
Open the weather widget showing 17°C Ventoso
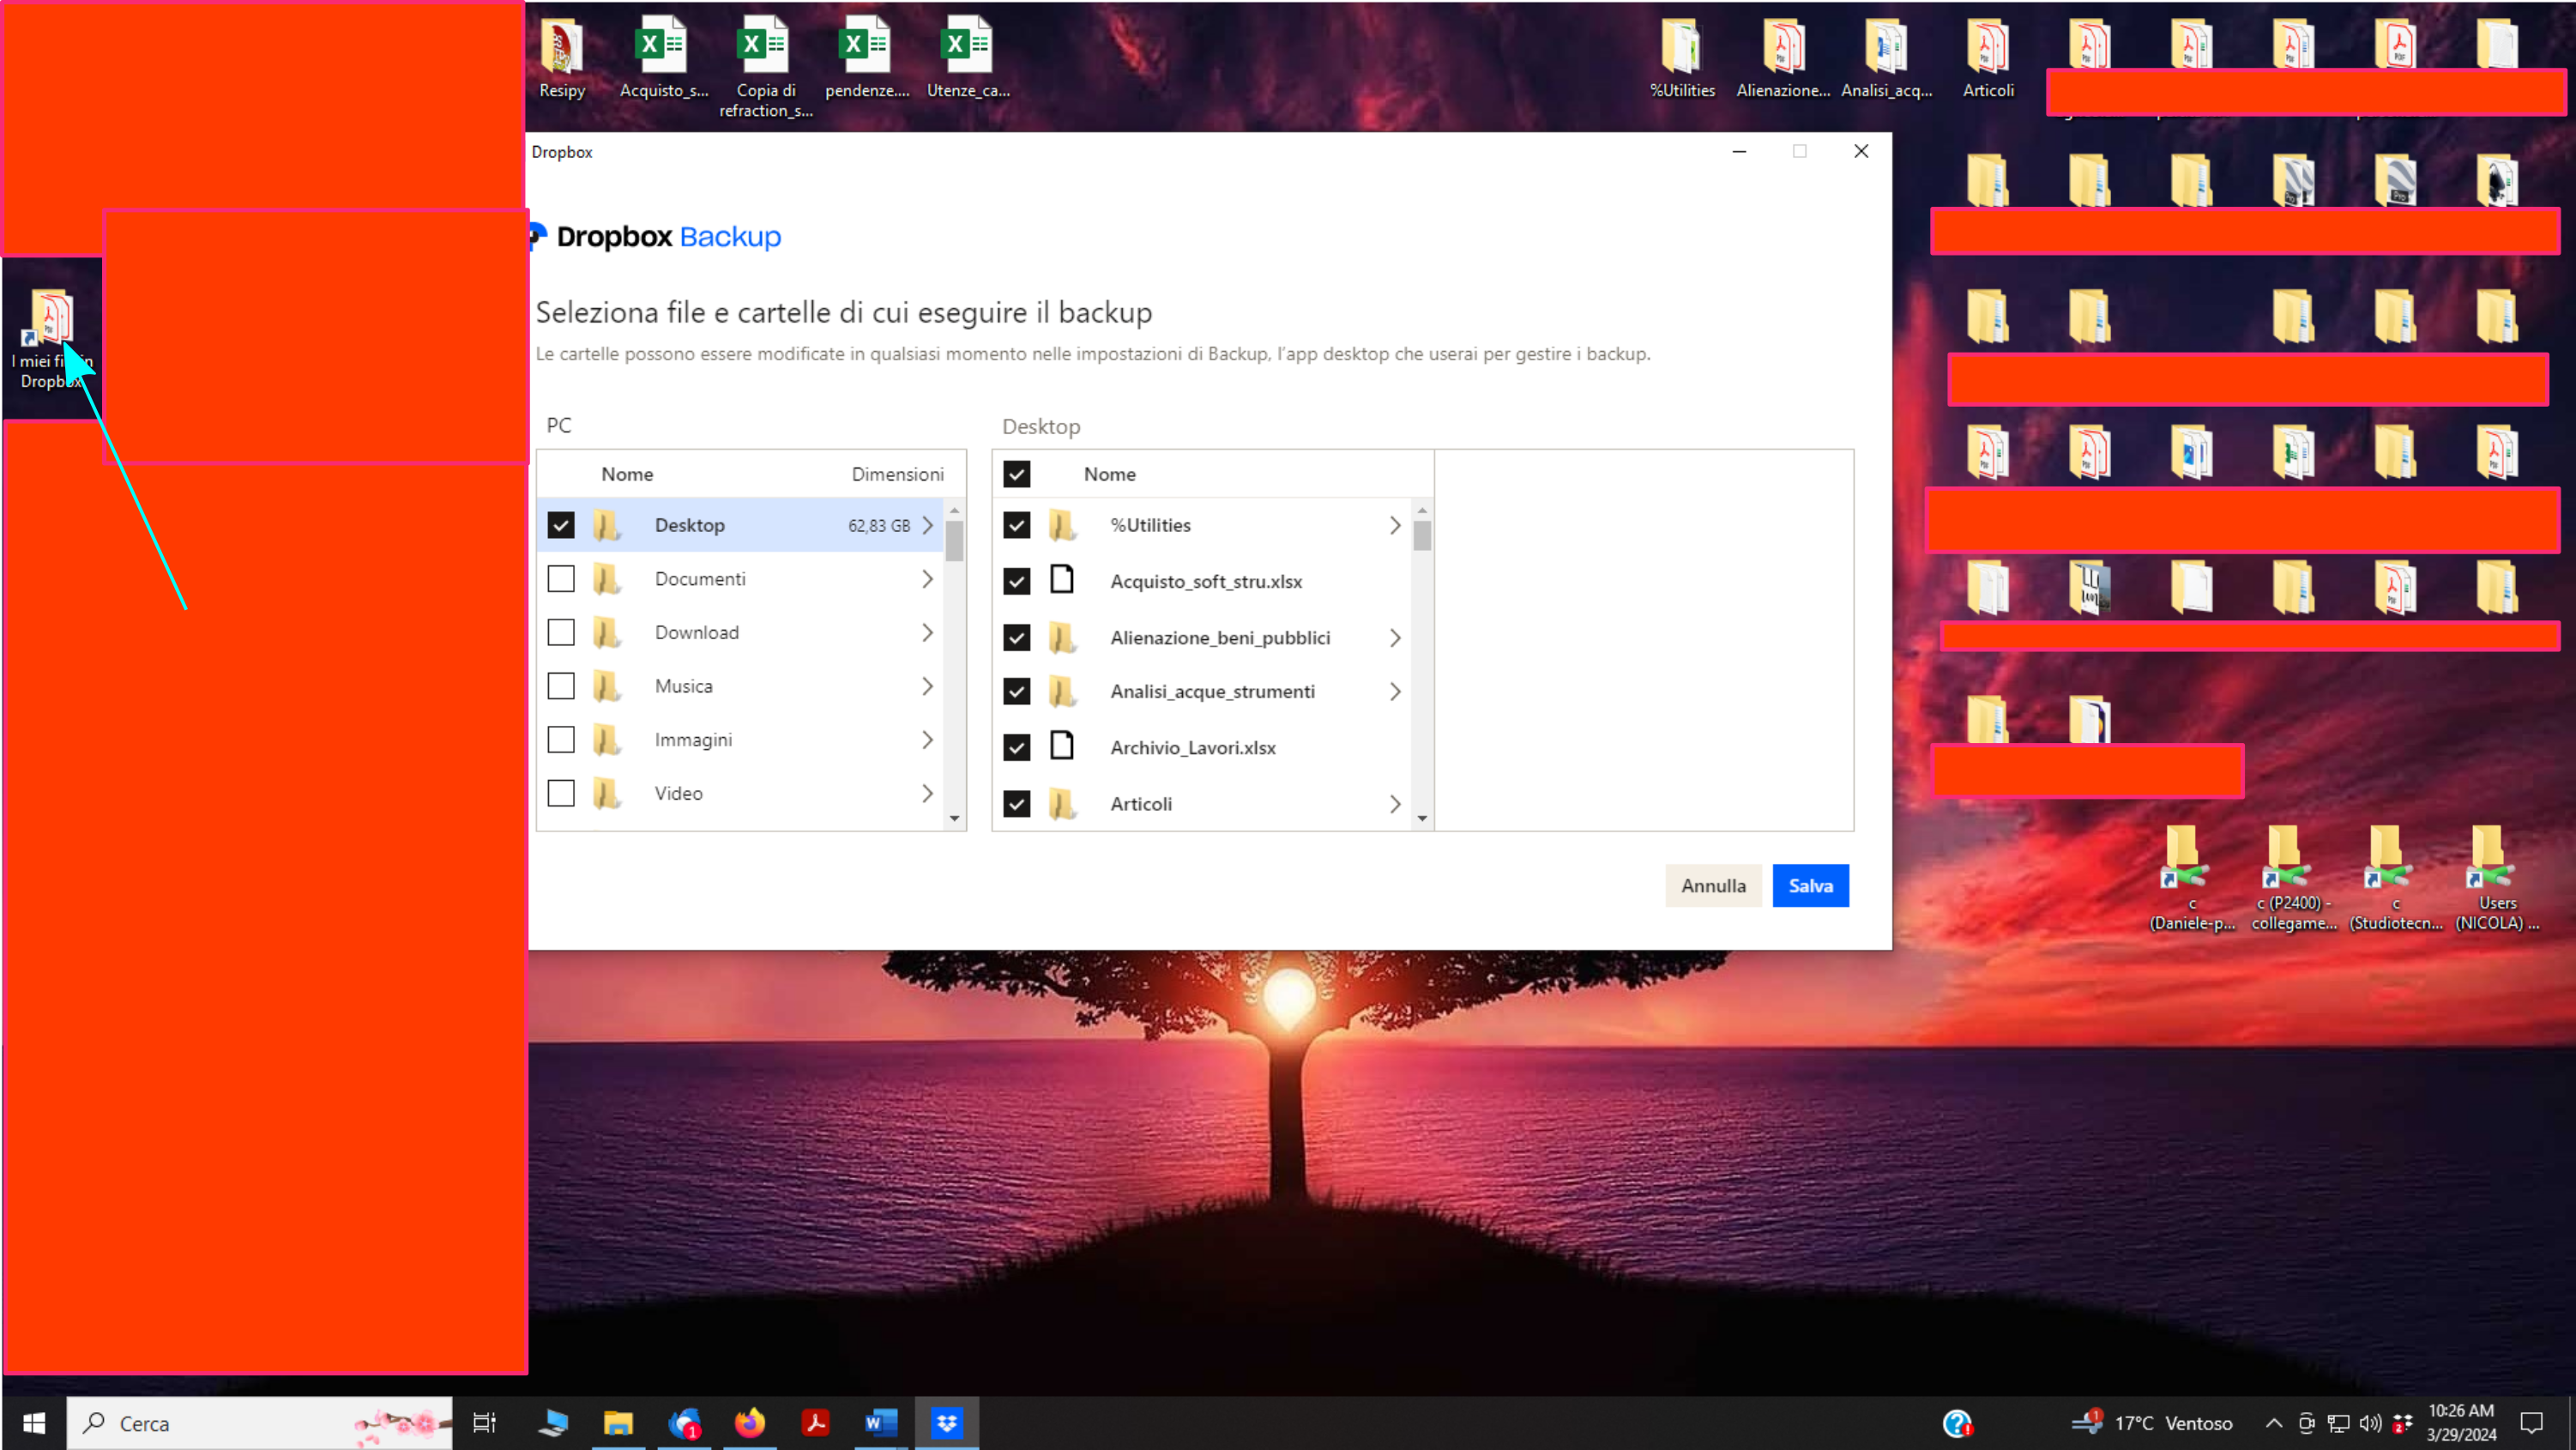point(2152,1423)
